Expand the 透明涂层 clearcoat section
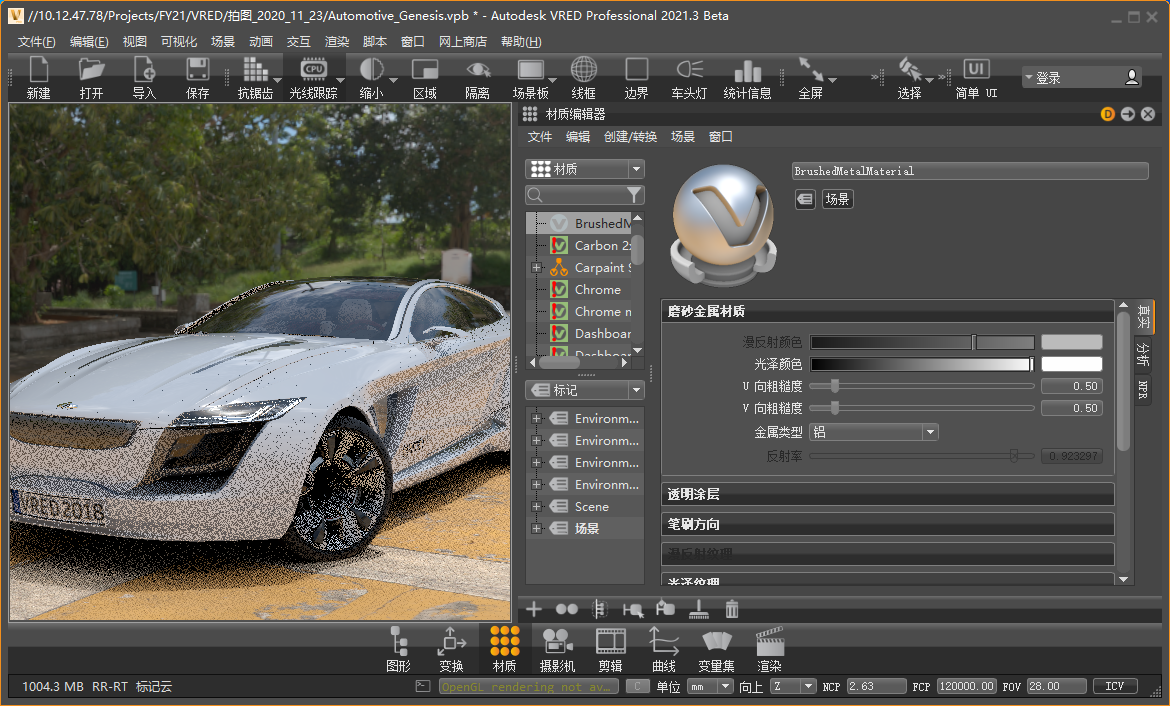Image resolution: width=1170 pixels, height=706 pixels. point(888,494)
